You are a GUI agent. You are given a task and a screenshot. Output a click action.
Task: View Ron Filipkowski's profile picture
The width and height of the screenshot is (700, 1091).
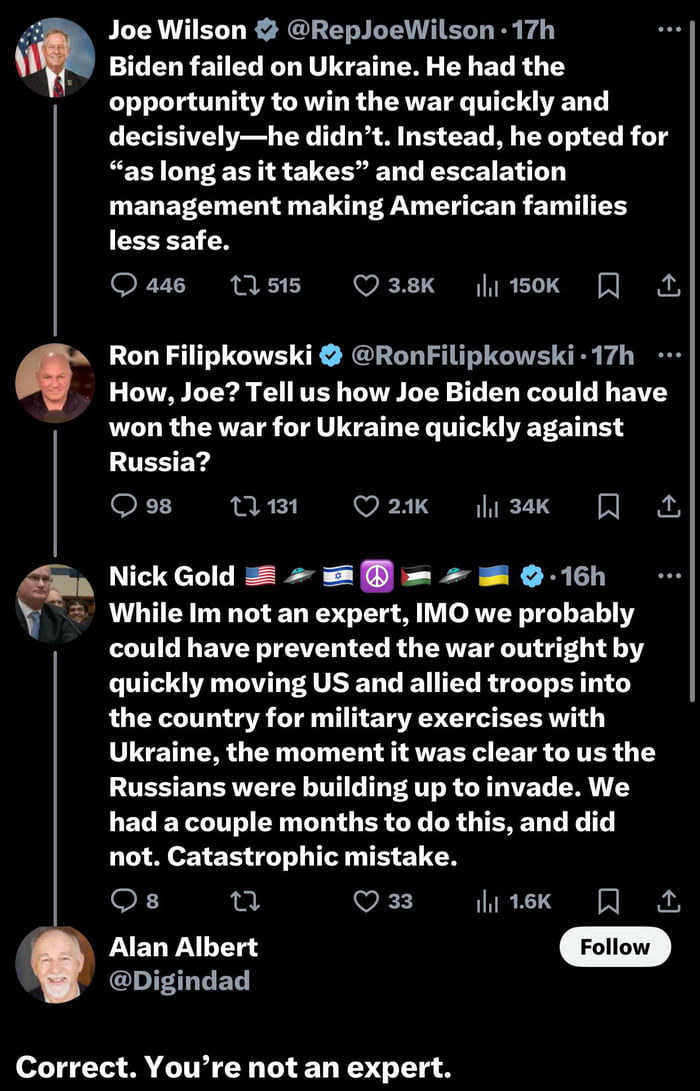click(x=55, y=383)
